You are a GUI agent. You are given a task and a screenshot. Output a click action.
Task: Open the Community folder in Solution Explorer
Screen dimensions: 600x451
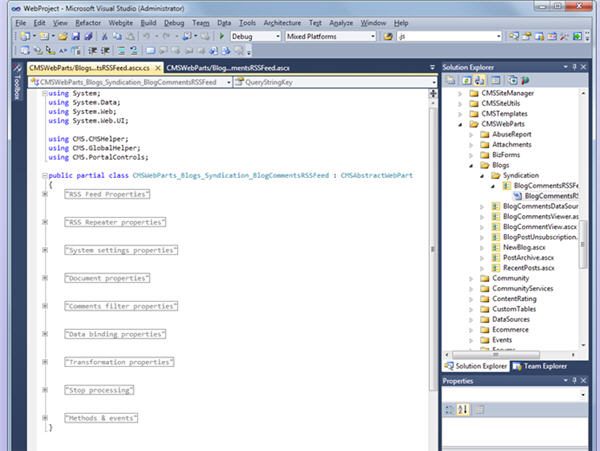510,278
